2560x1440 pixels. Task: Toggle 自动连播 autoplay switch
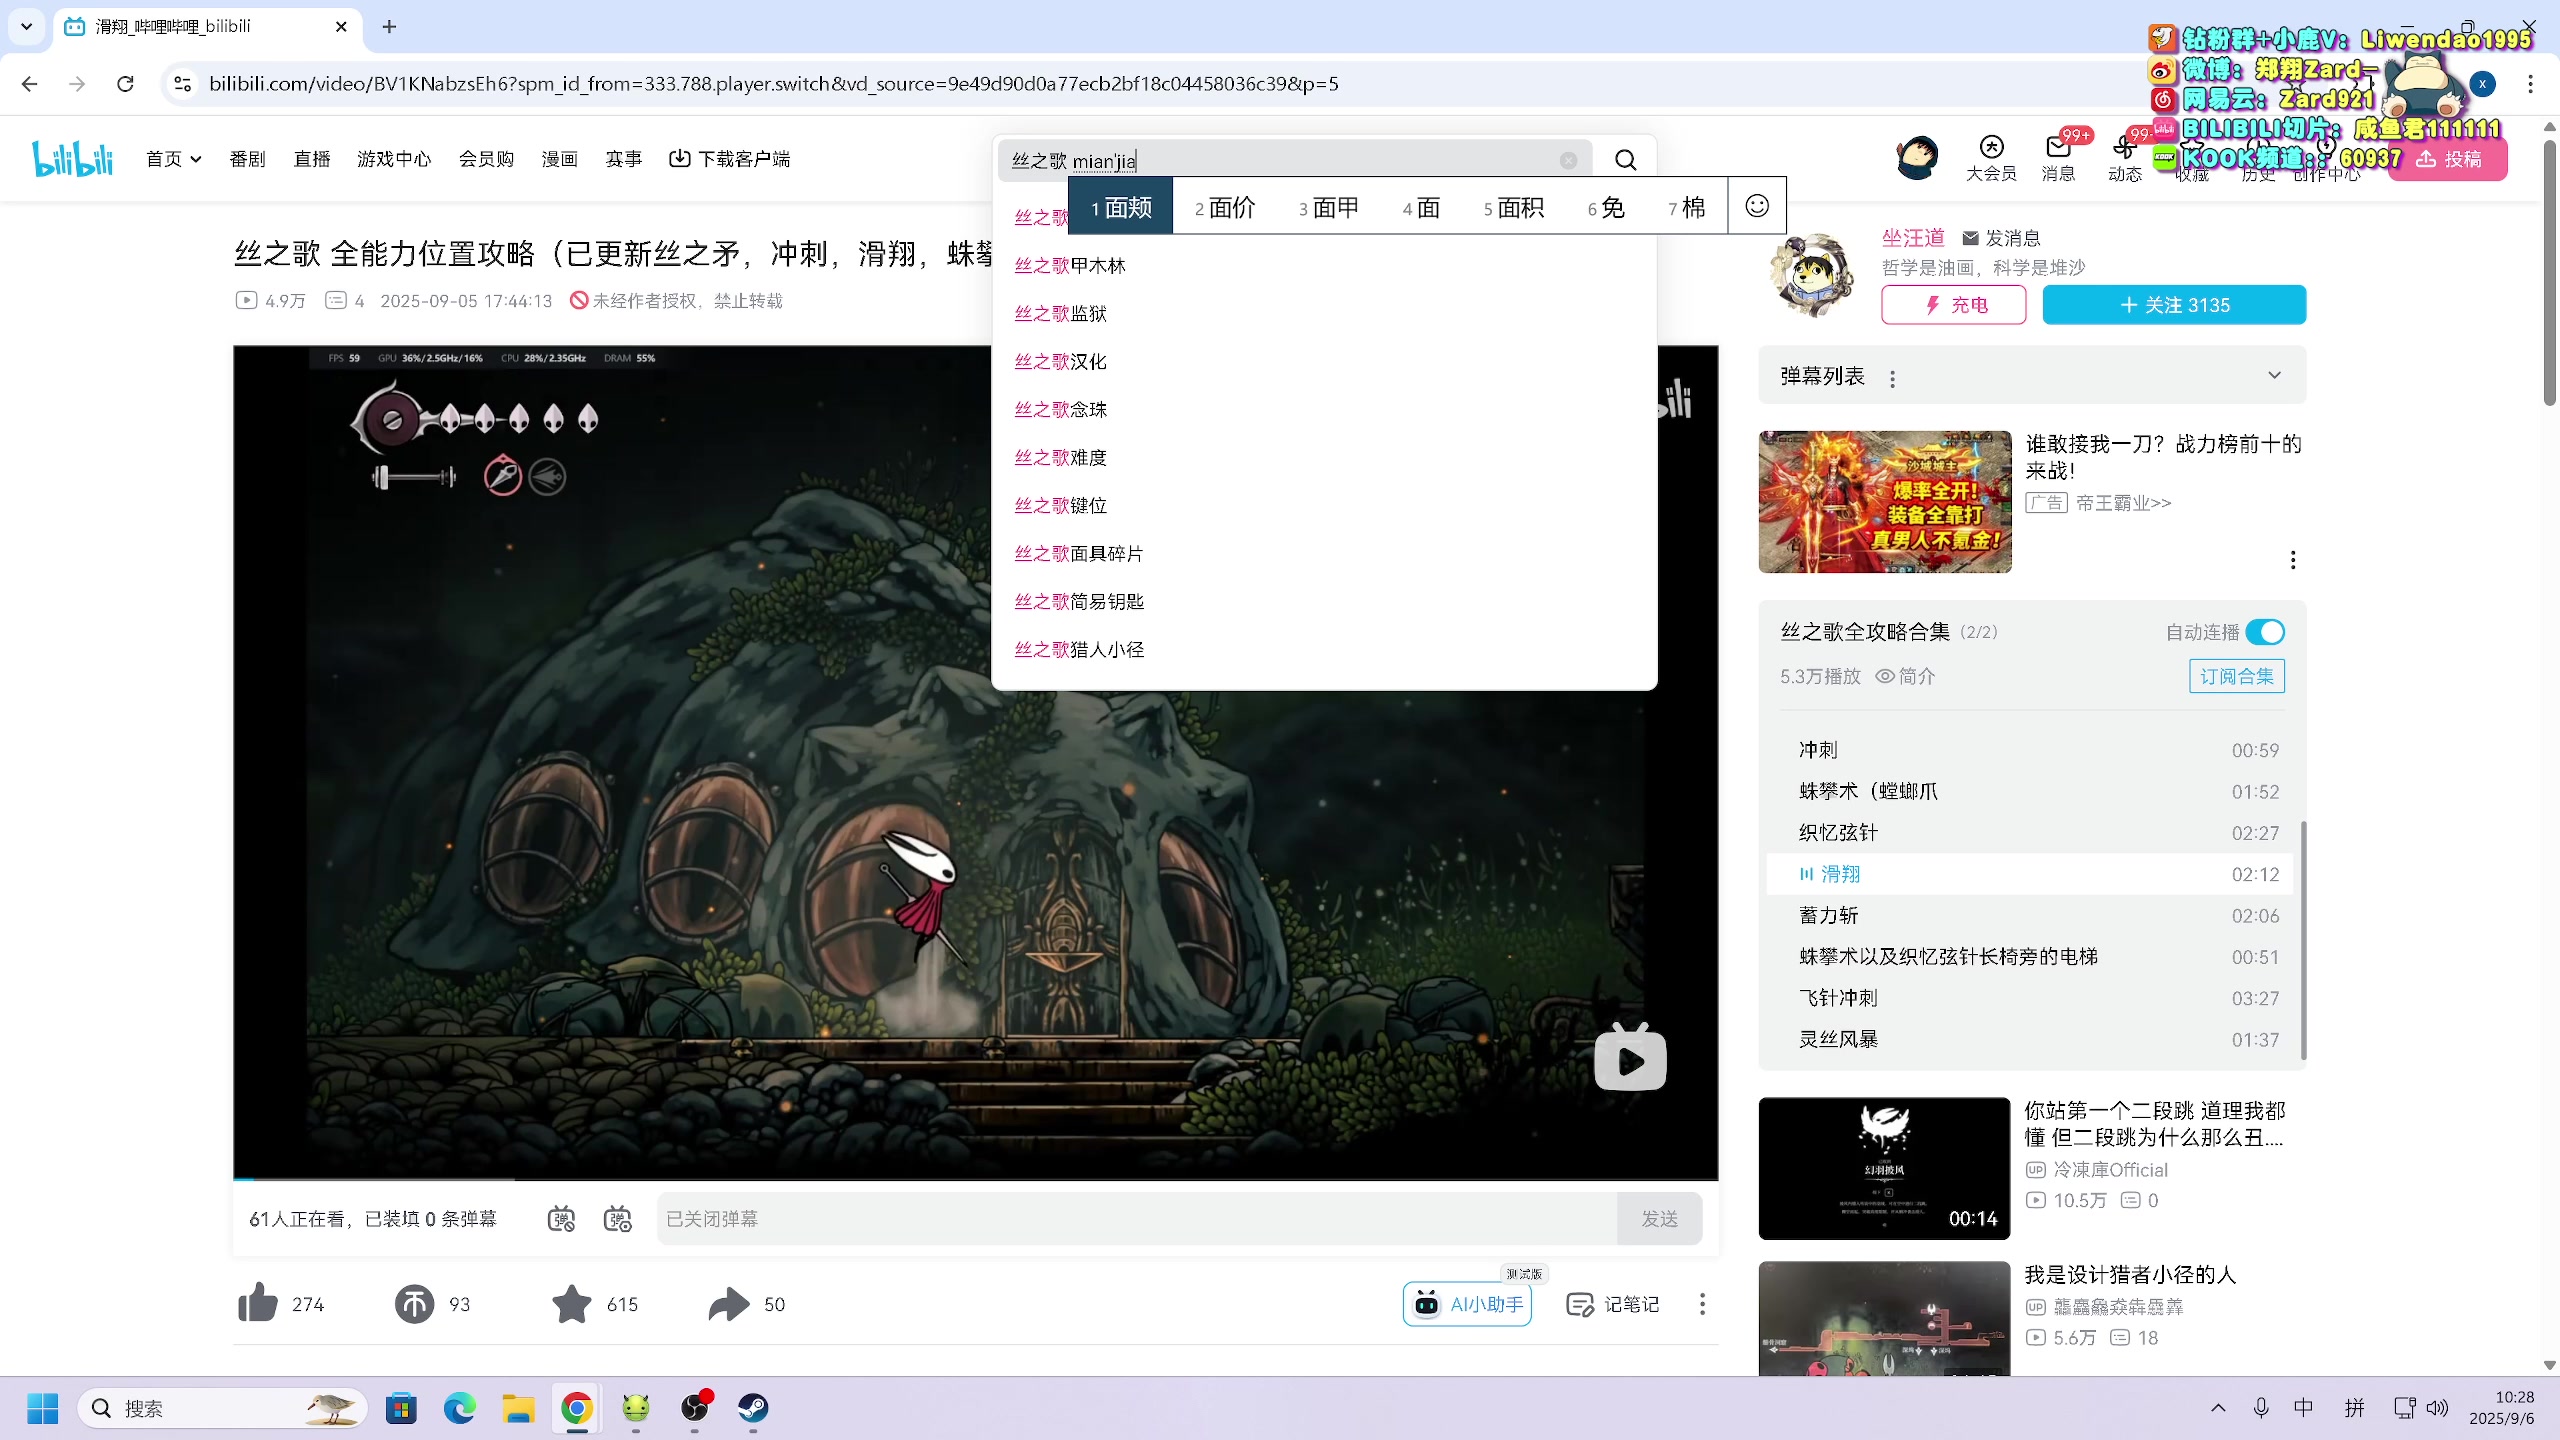pyautogui.click(x=2265, y=632)
